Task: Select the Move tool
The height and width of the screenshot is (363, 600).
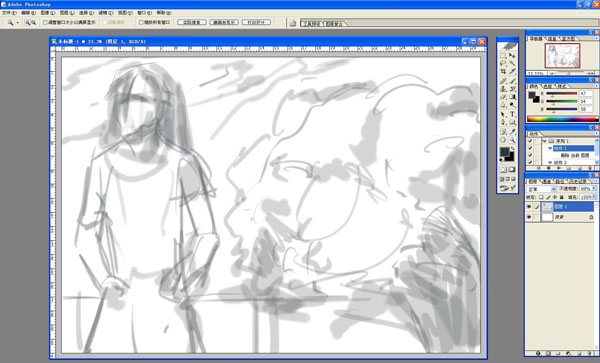Action: point(512,56)
